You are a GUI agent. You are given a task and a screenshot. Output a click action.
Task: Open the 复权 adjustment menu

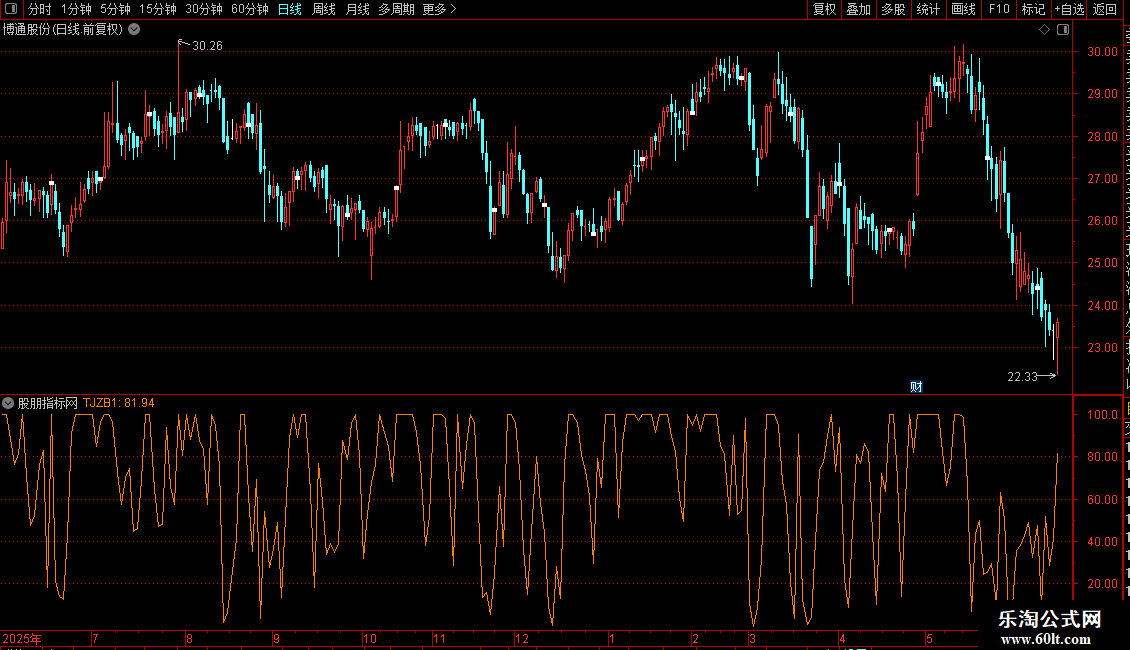pos(824,9)
